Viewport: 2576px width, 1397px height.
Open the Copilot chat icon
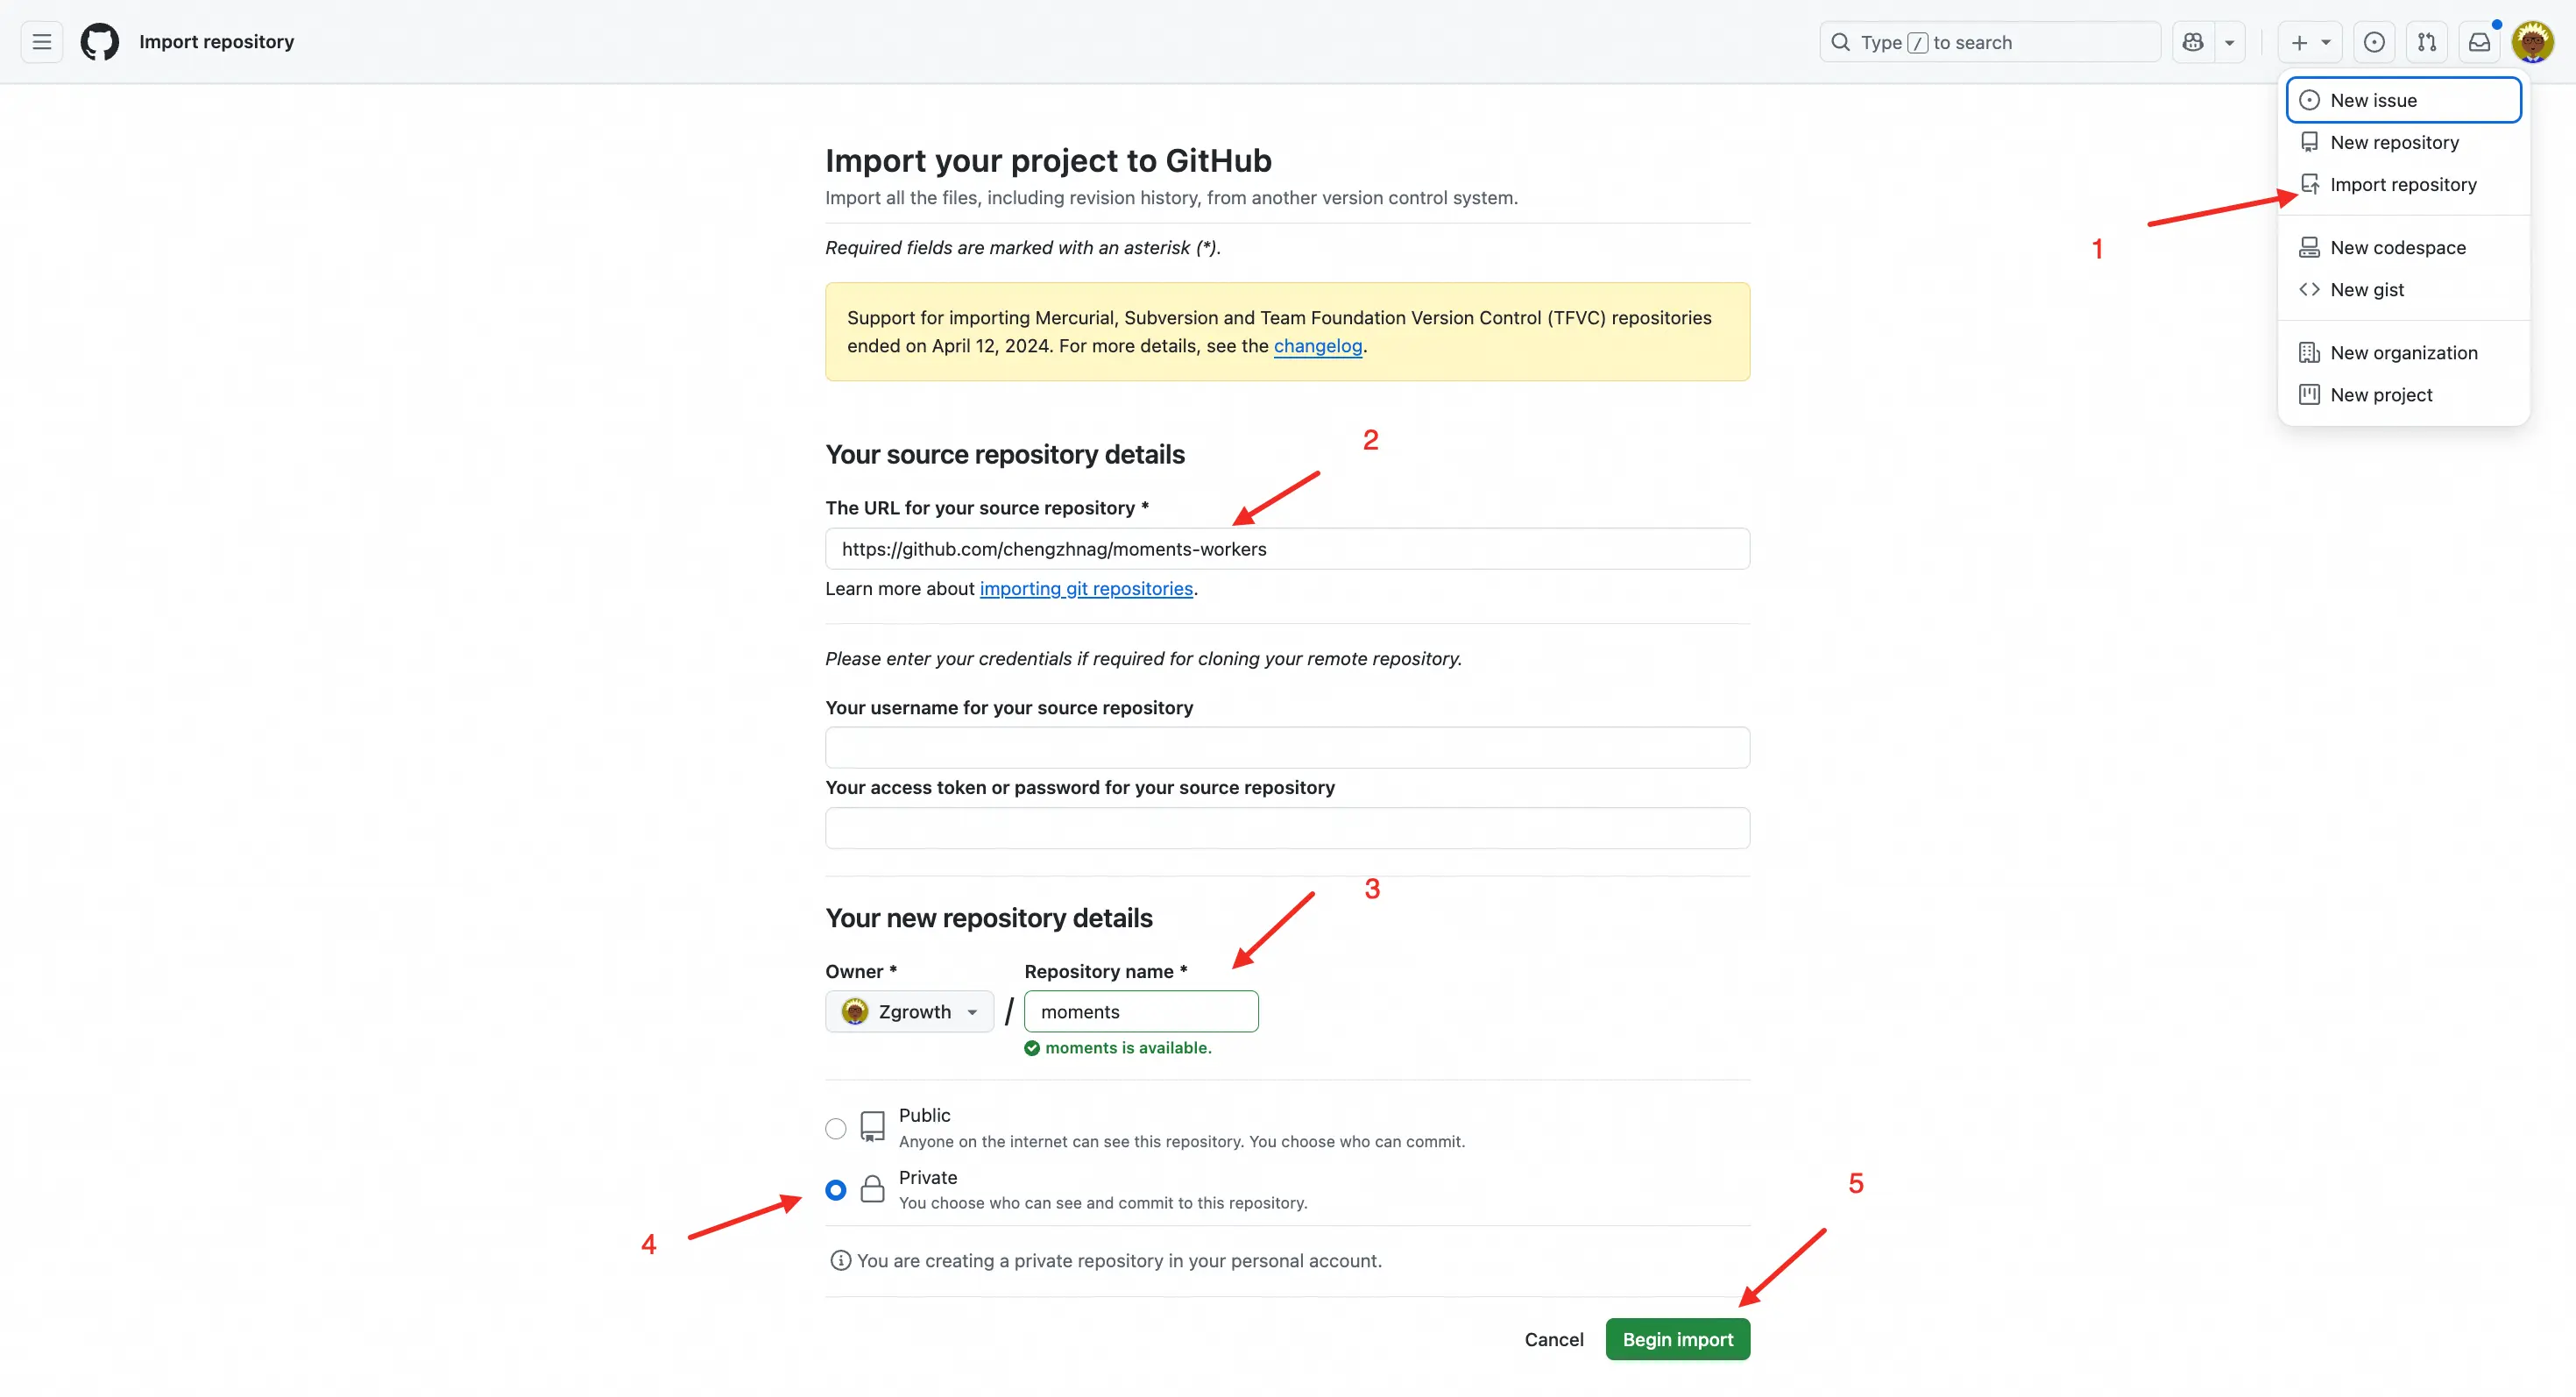(2192, 42)
